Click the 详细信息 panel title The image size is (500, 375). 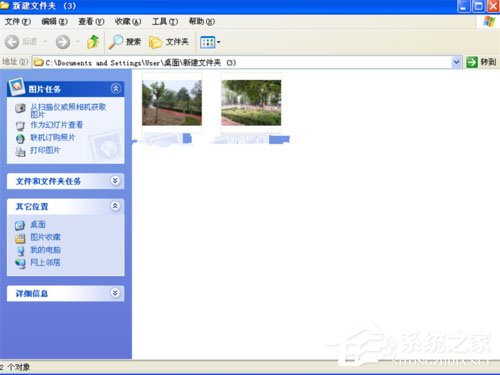(x=32, y=293)
